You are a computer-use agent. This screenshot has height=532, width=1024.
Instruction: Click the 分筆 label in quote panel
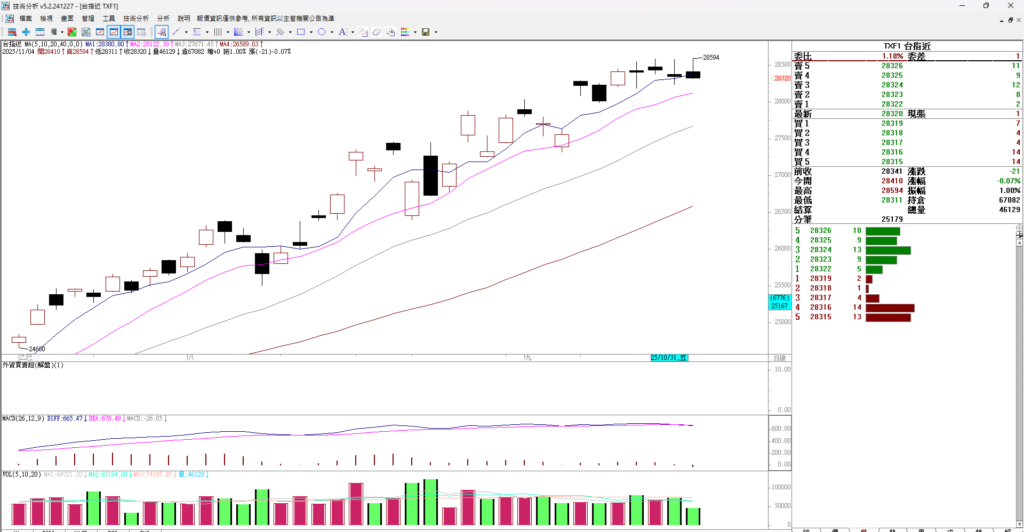pos(802,218)
